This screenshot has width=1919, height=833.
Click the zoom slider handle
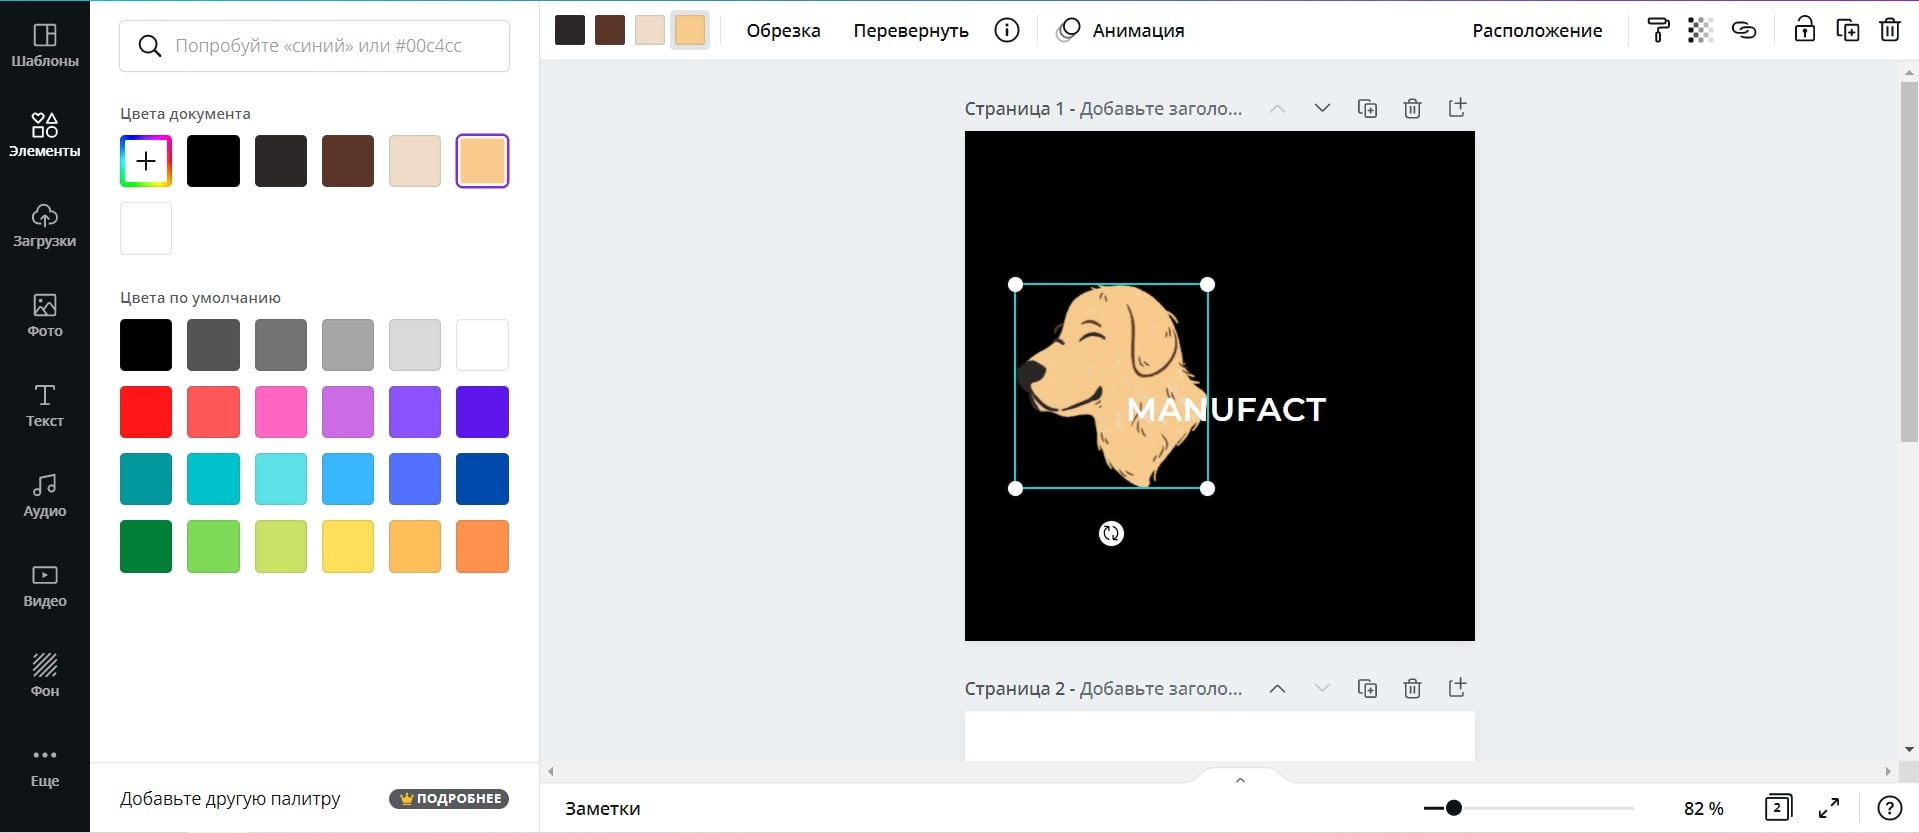tap(1454, 808)
